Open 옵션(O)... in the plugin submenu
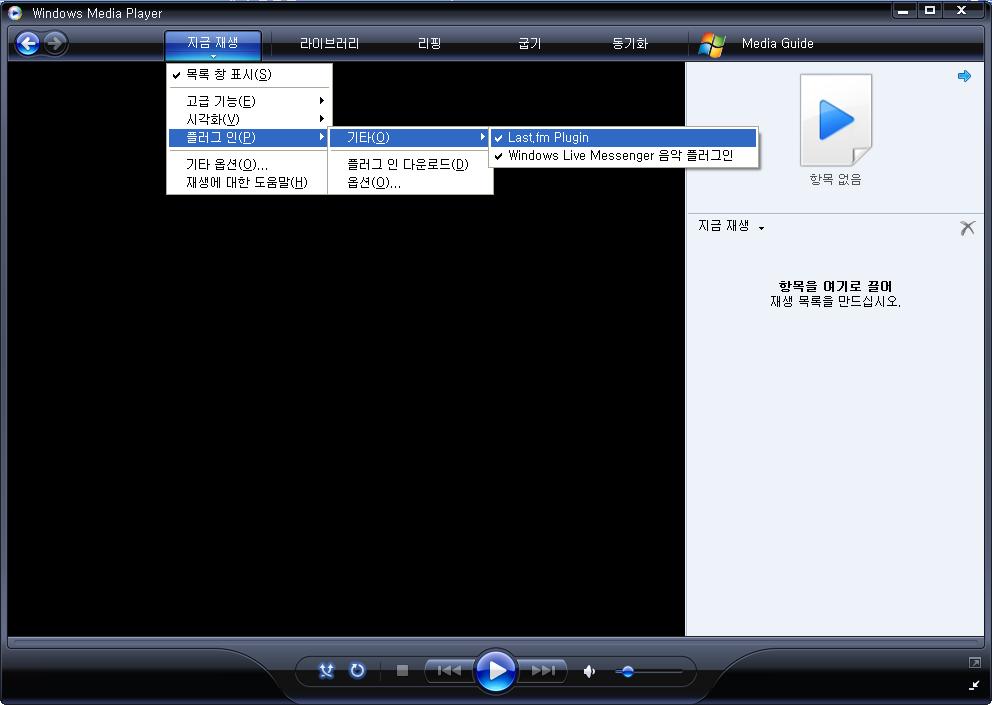The height and width of the screenshot is (705, 992). click(x=409, y=183)
